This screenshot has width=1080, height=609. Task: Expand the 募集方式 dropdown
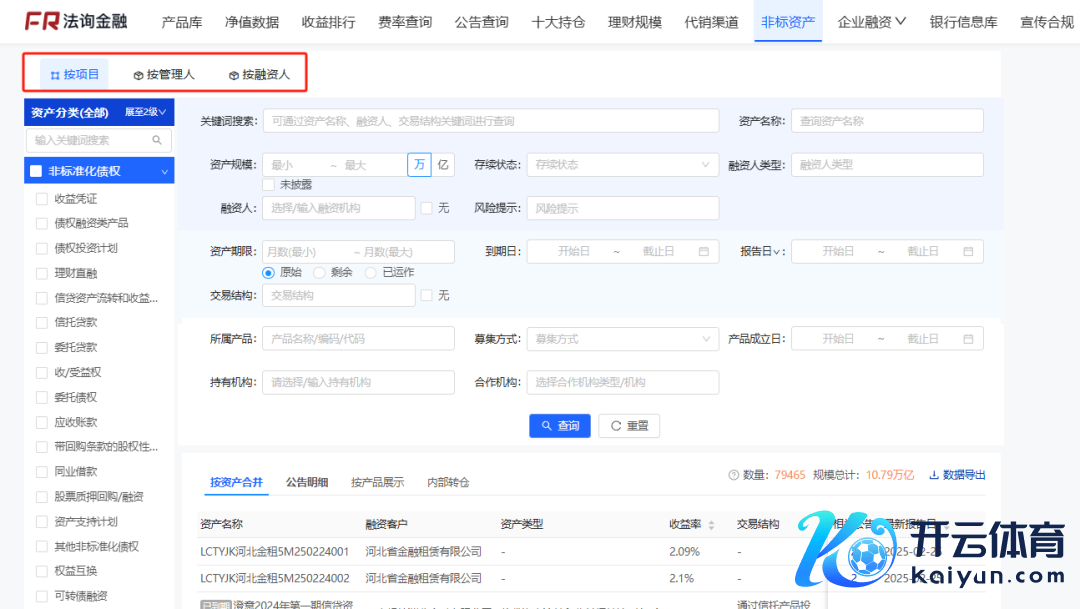(x=622, y=339)
